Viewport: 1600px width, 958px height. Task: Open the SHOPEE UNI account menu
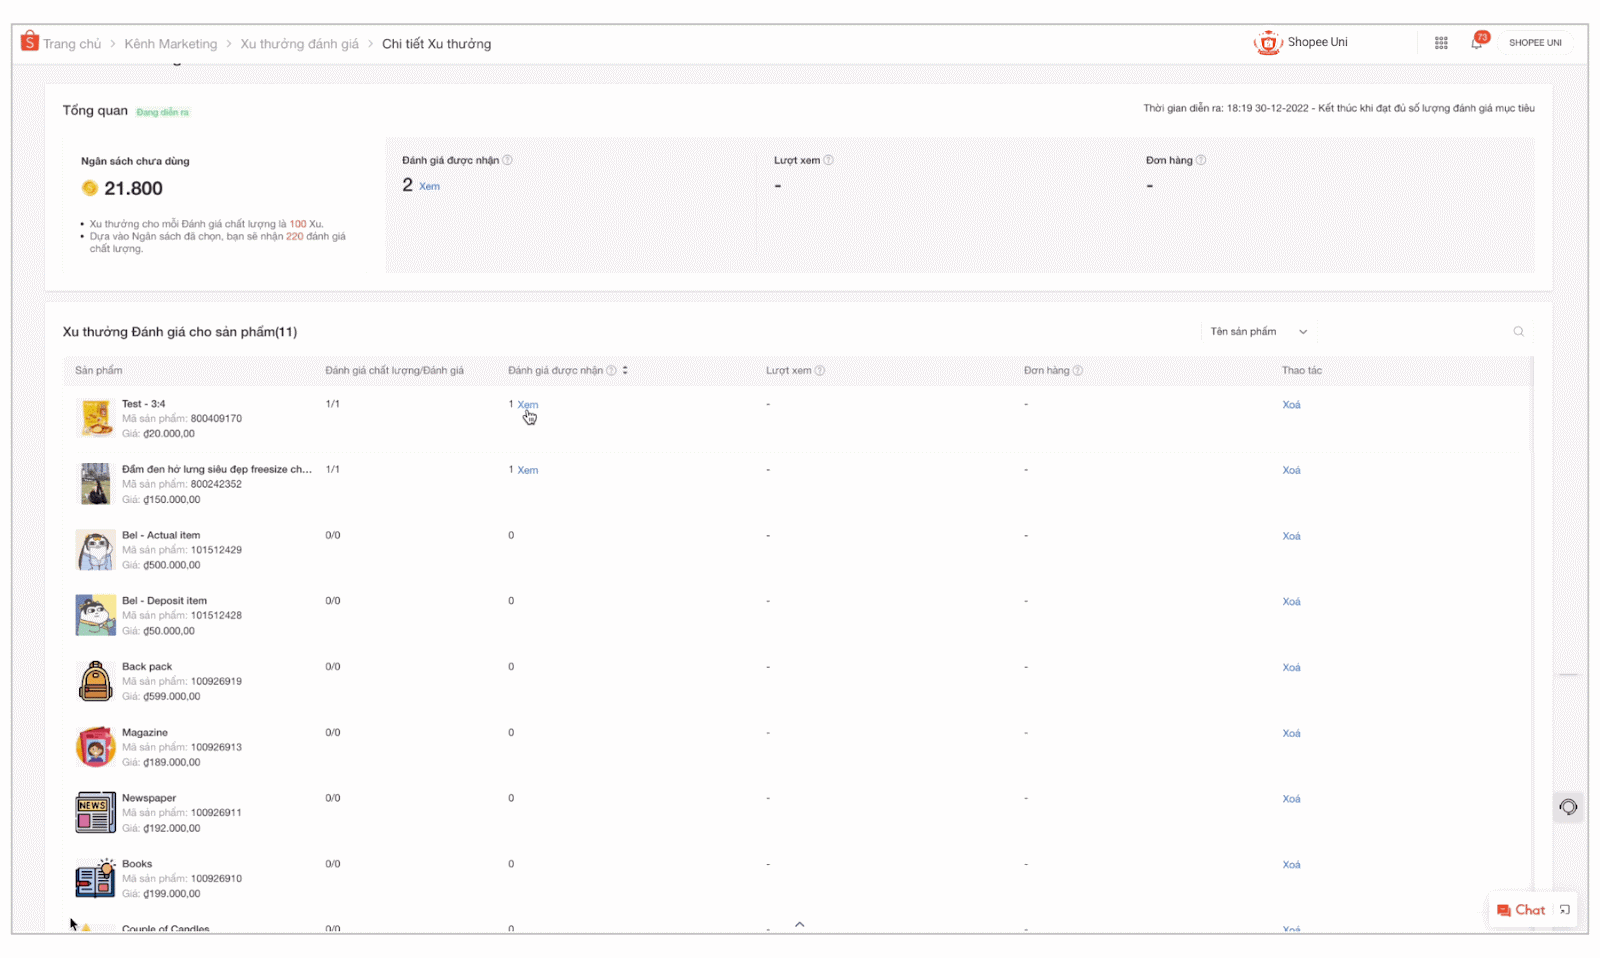tap(1534, 43)
